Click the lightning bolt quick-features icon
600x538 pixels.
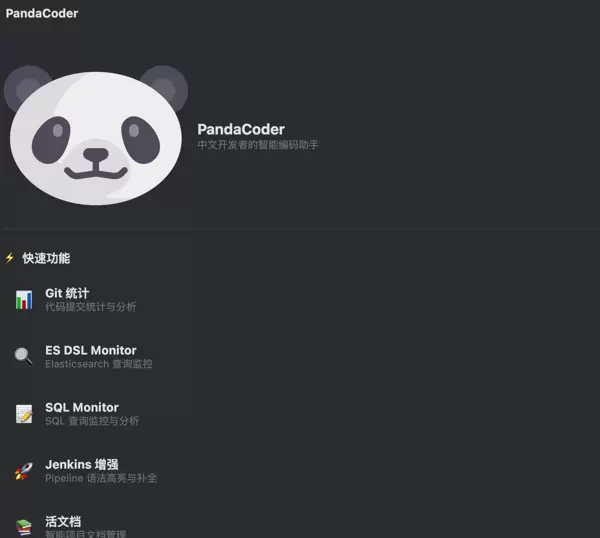point(10,258)
